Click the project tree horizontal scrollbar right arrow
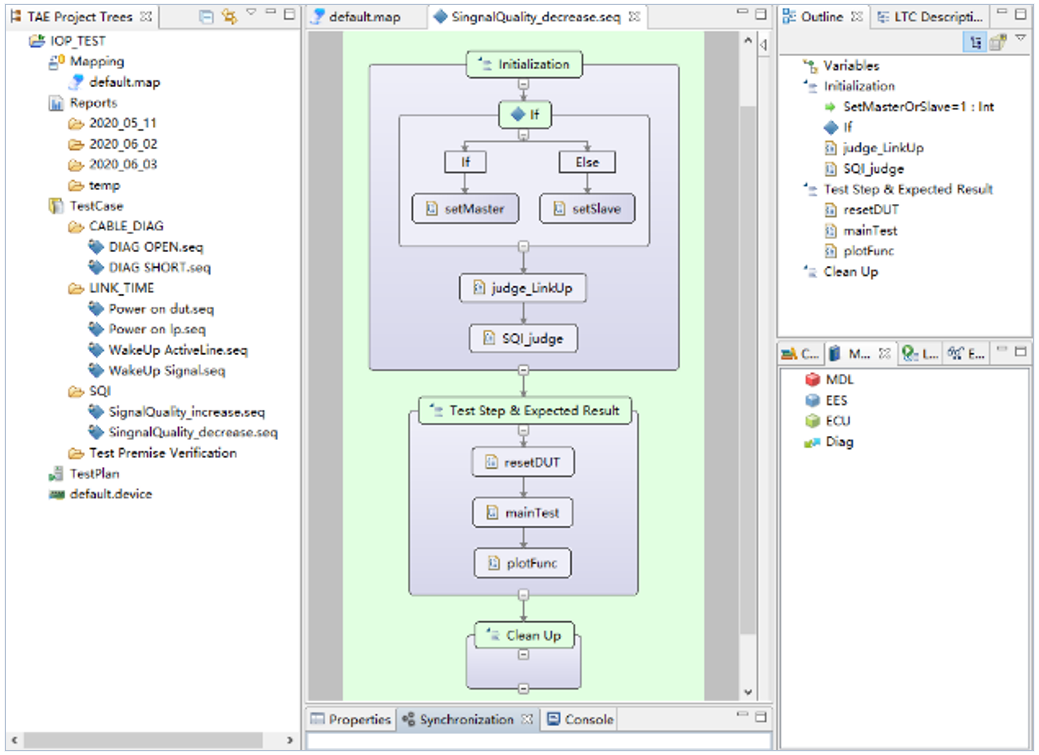 coord(290,740)
